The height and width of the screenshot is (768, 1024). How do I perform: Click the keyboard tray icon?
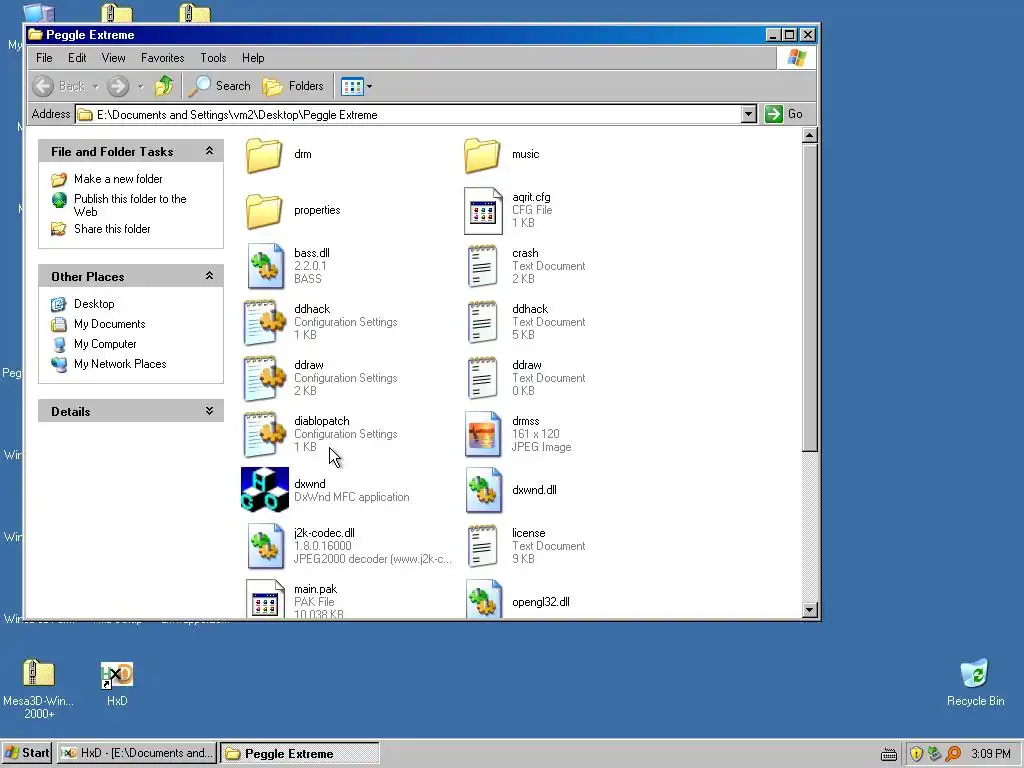[x=889, y=755]
